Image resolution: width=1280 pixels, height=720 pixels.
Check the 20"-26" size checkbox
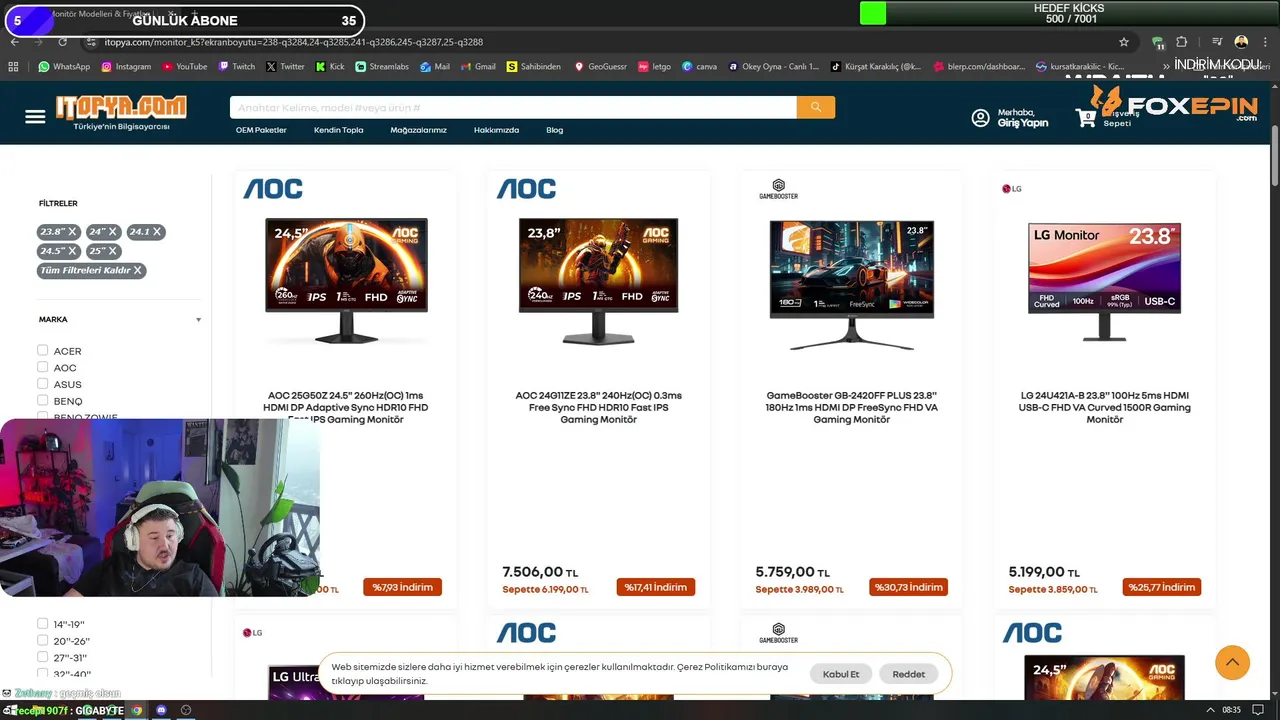click(42, 640)
